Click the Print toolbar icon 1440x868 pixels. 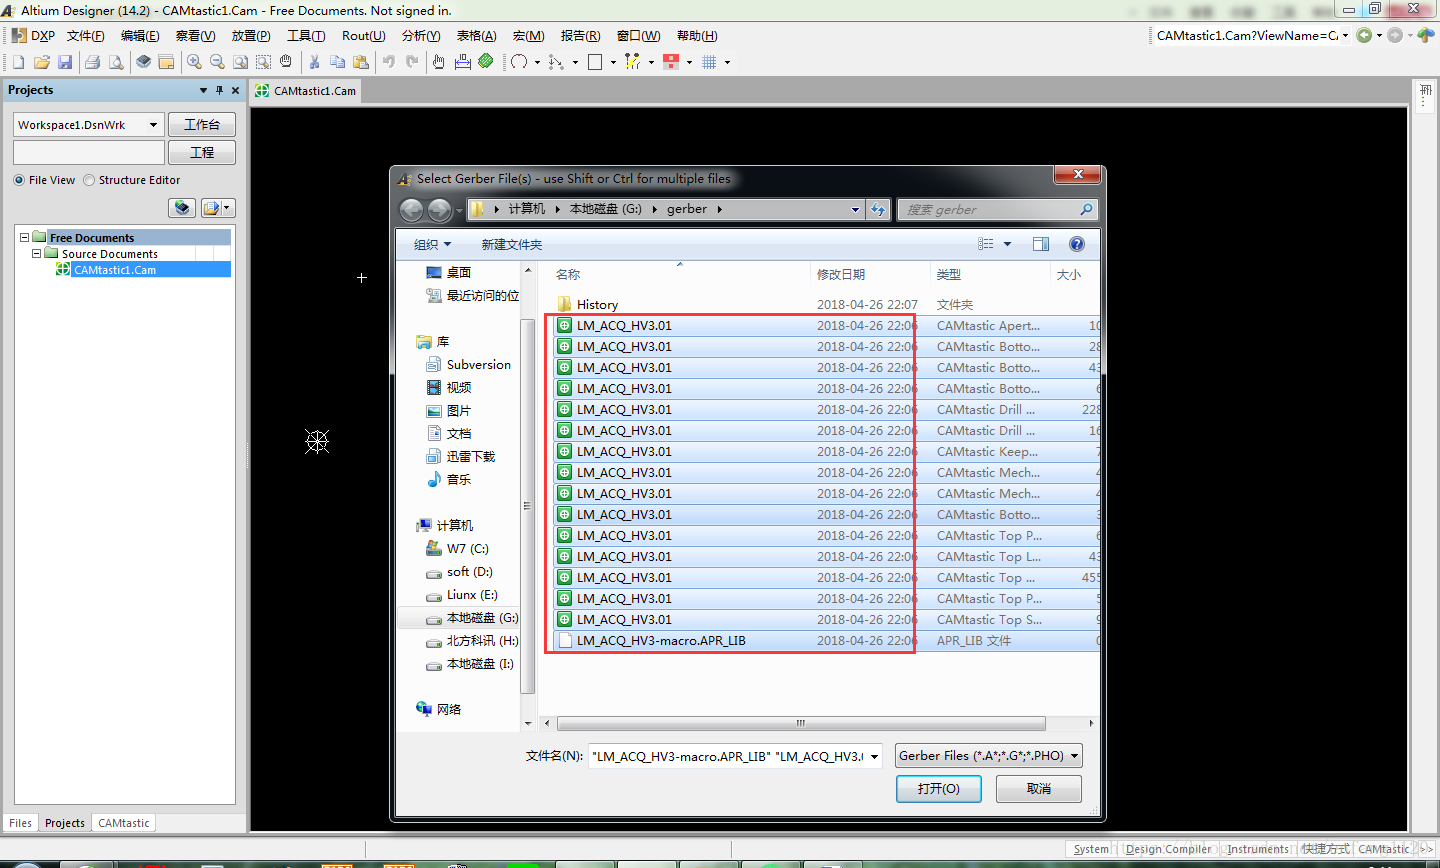(93, 62)
